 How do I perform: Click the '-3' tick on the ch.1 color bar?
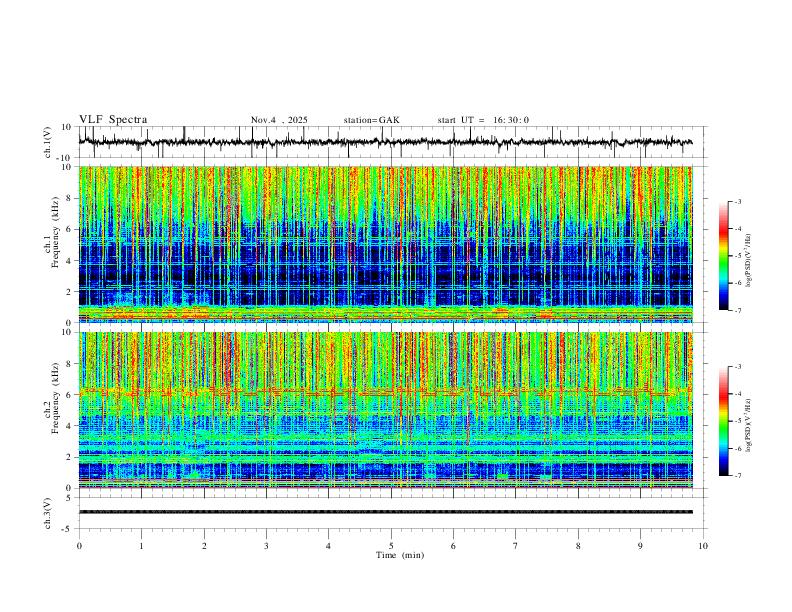point(737,201)
